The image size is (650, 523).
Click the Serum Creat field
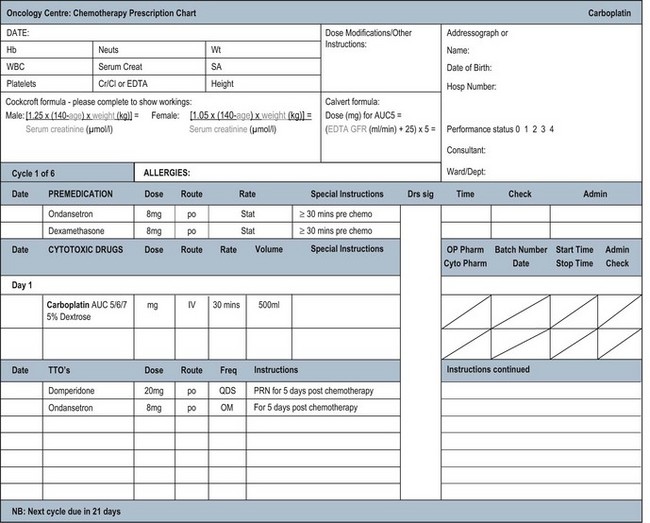click(148, 66)
